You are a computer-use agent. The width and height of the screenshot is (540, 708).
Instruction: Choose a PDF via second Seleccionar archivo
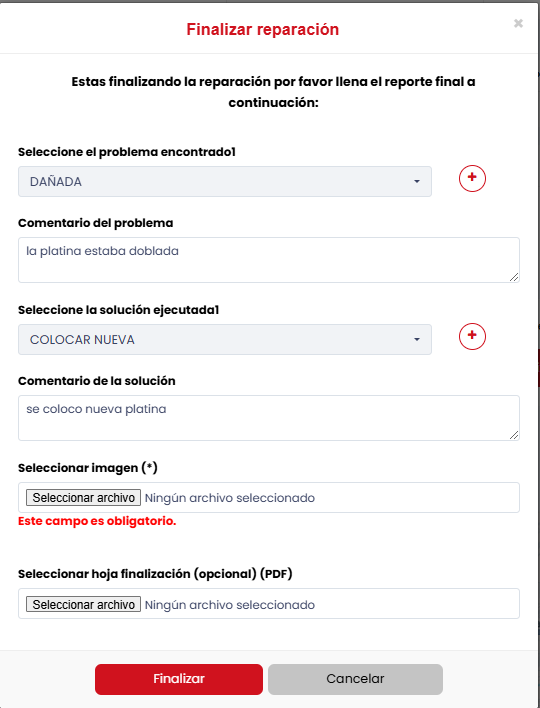tap(84, 605)
